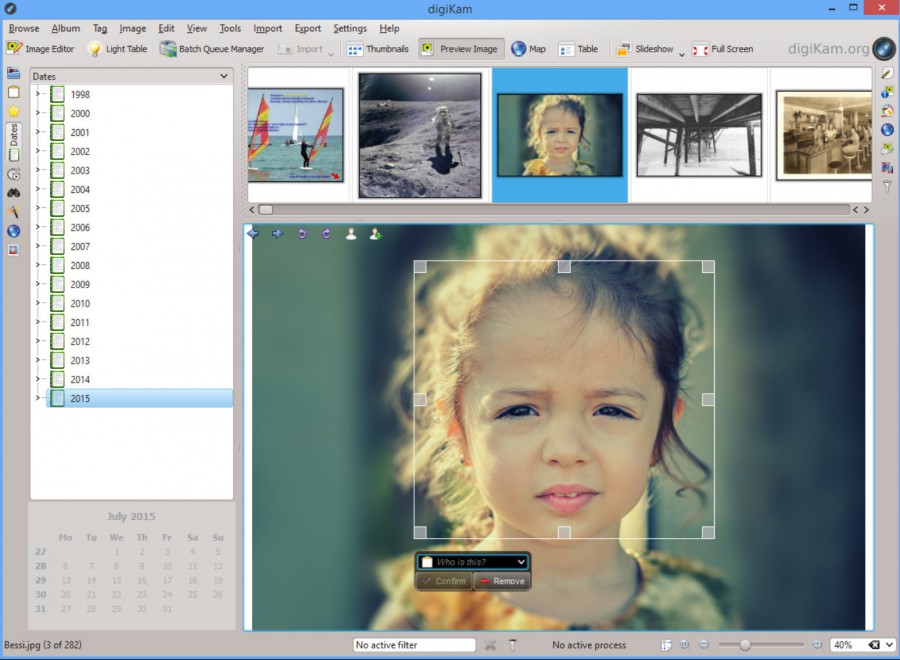Click the back arrow in the preview toolbar
Viewport: 900px width, 660px height.
(x=252, y=234)
